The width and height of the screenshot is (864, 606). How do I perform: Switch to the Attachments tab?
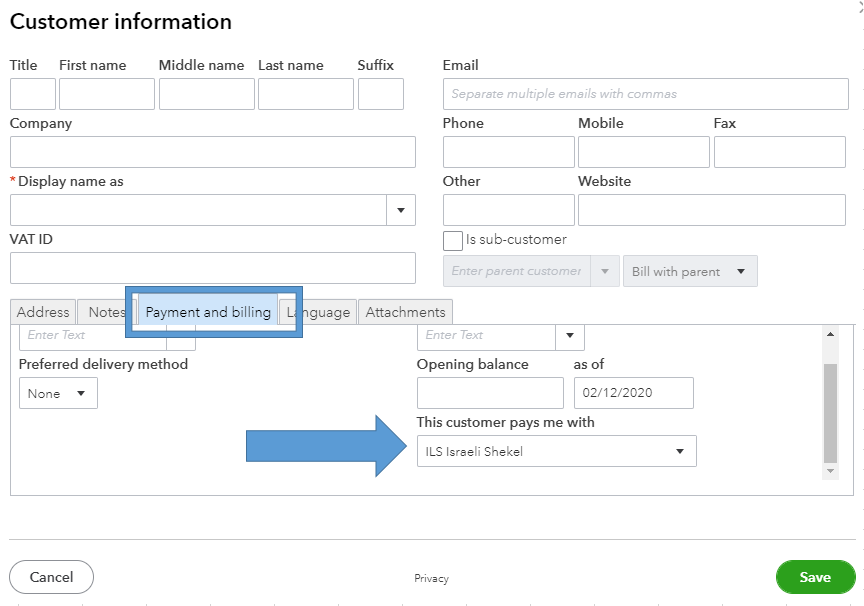pos(405,312)
